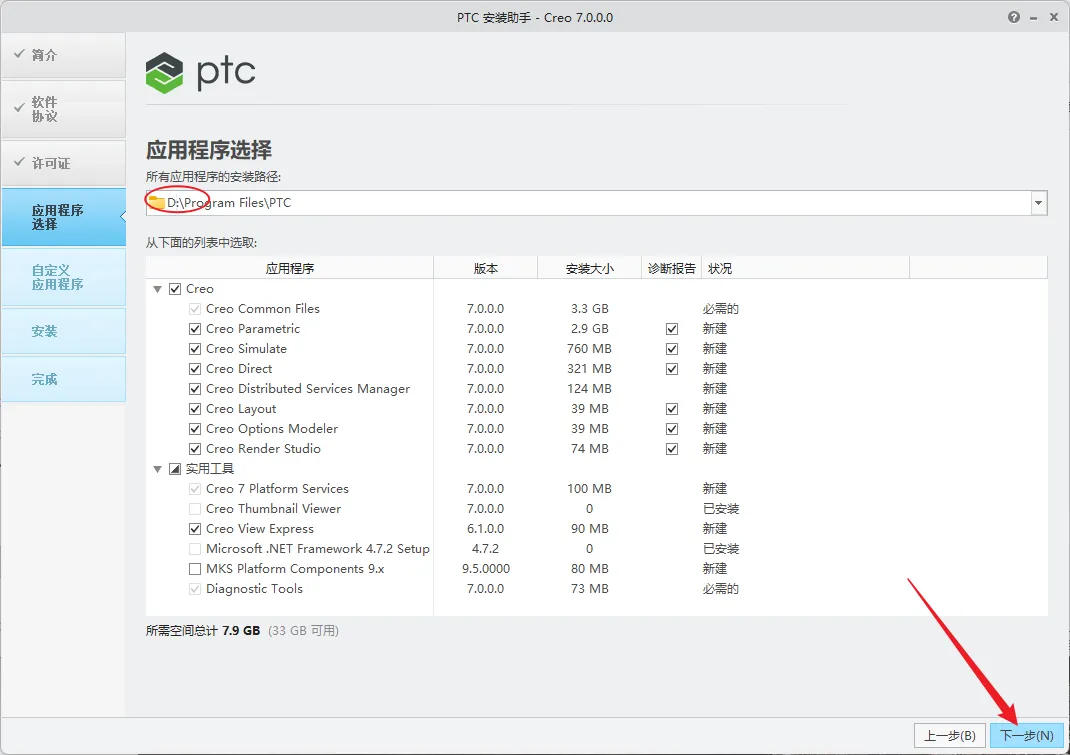Select the Creo View Express label
The image size is (1070, 755).
tap(260, 529)
